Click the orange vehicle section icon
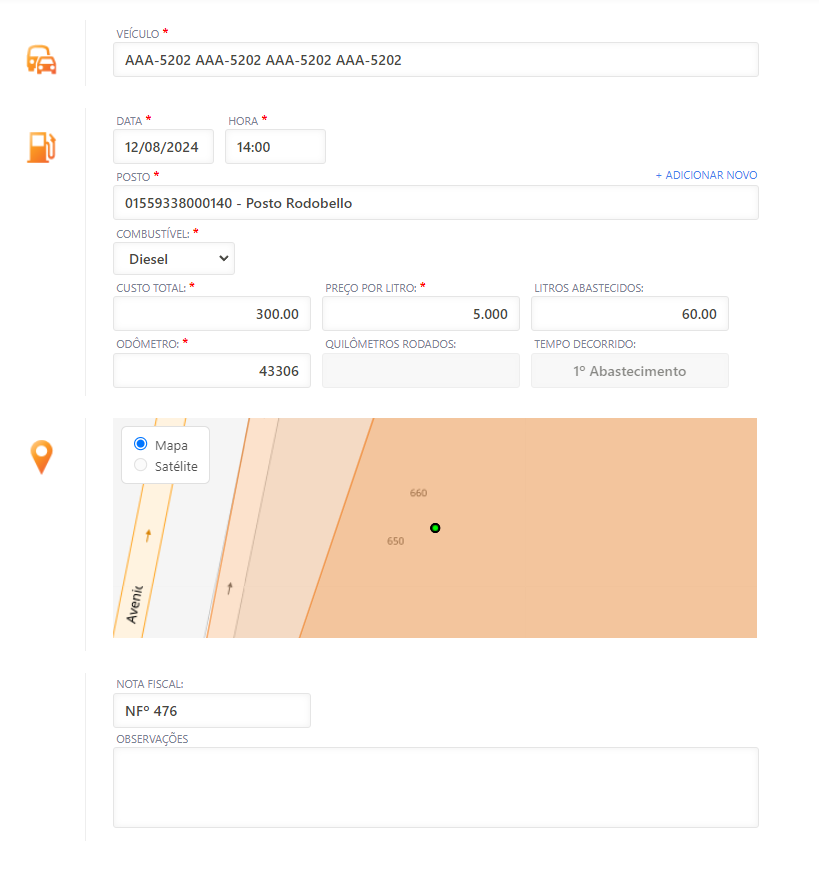The height and width of the screenshot is (887, 819). 41,60
